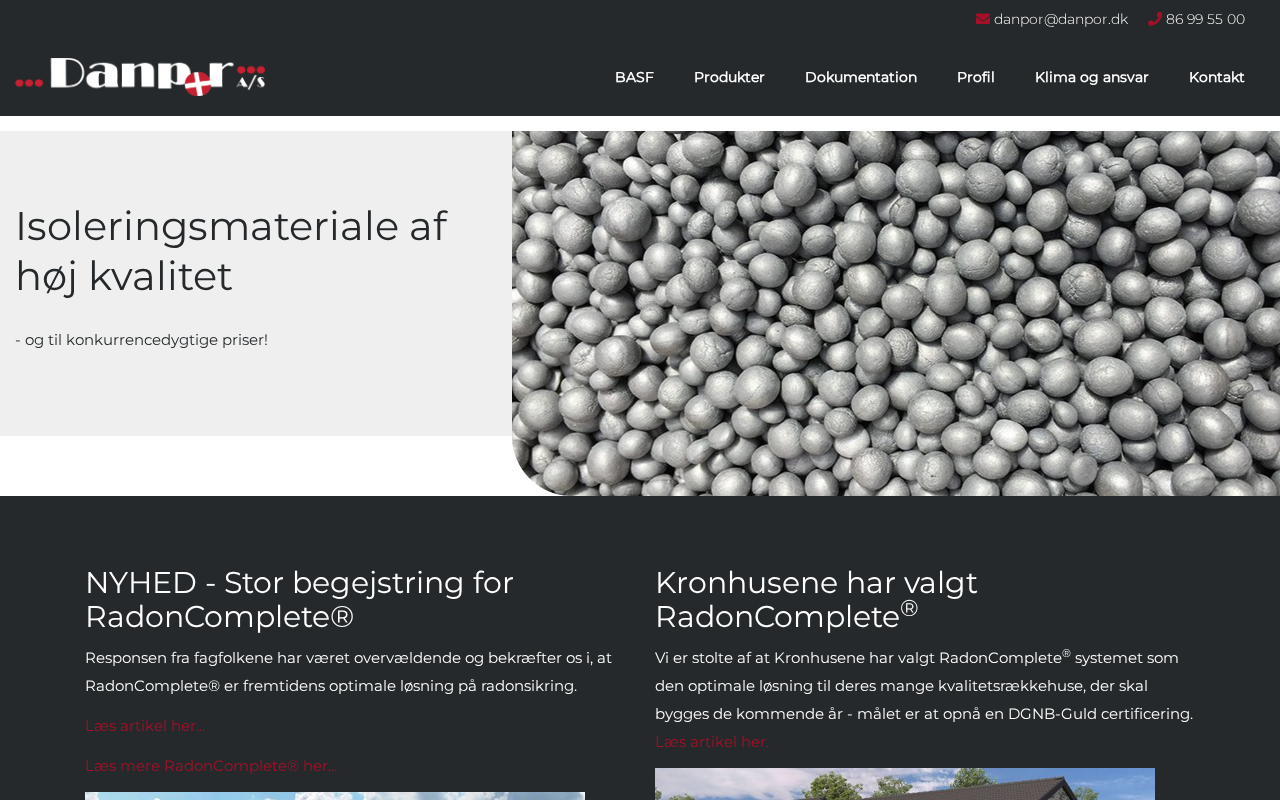Select the Profil menu item
1280x800 pixels.
coord(976,77)
